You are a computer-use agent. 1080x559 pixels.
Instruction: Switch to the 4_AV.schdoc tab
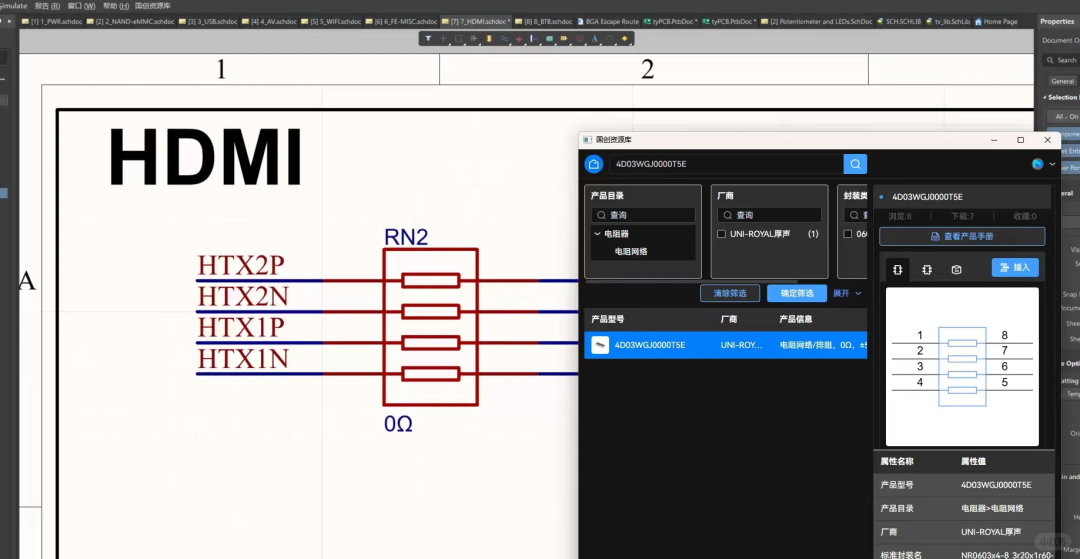pos(269,21)
